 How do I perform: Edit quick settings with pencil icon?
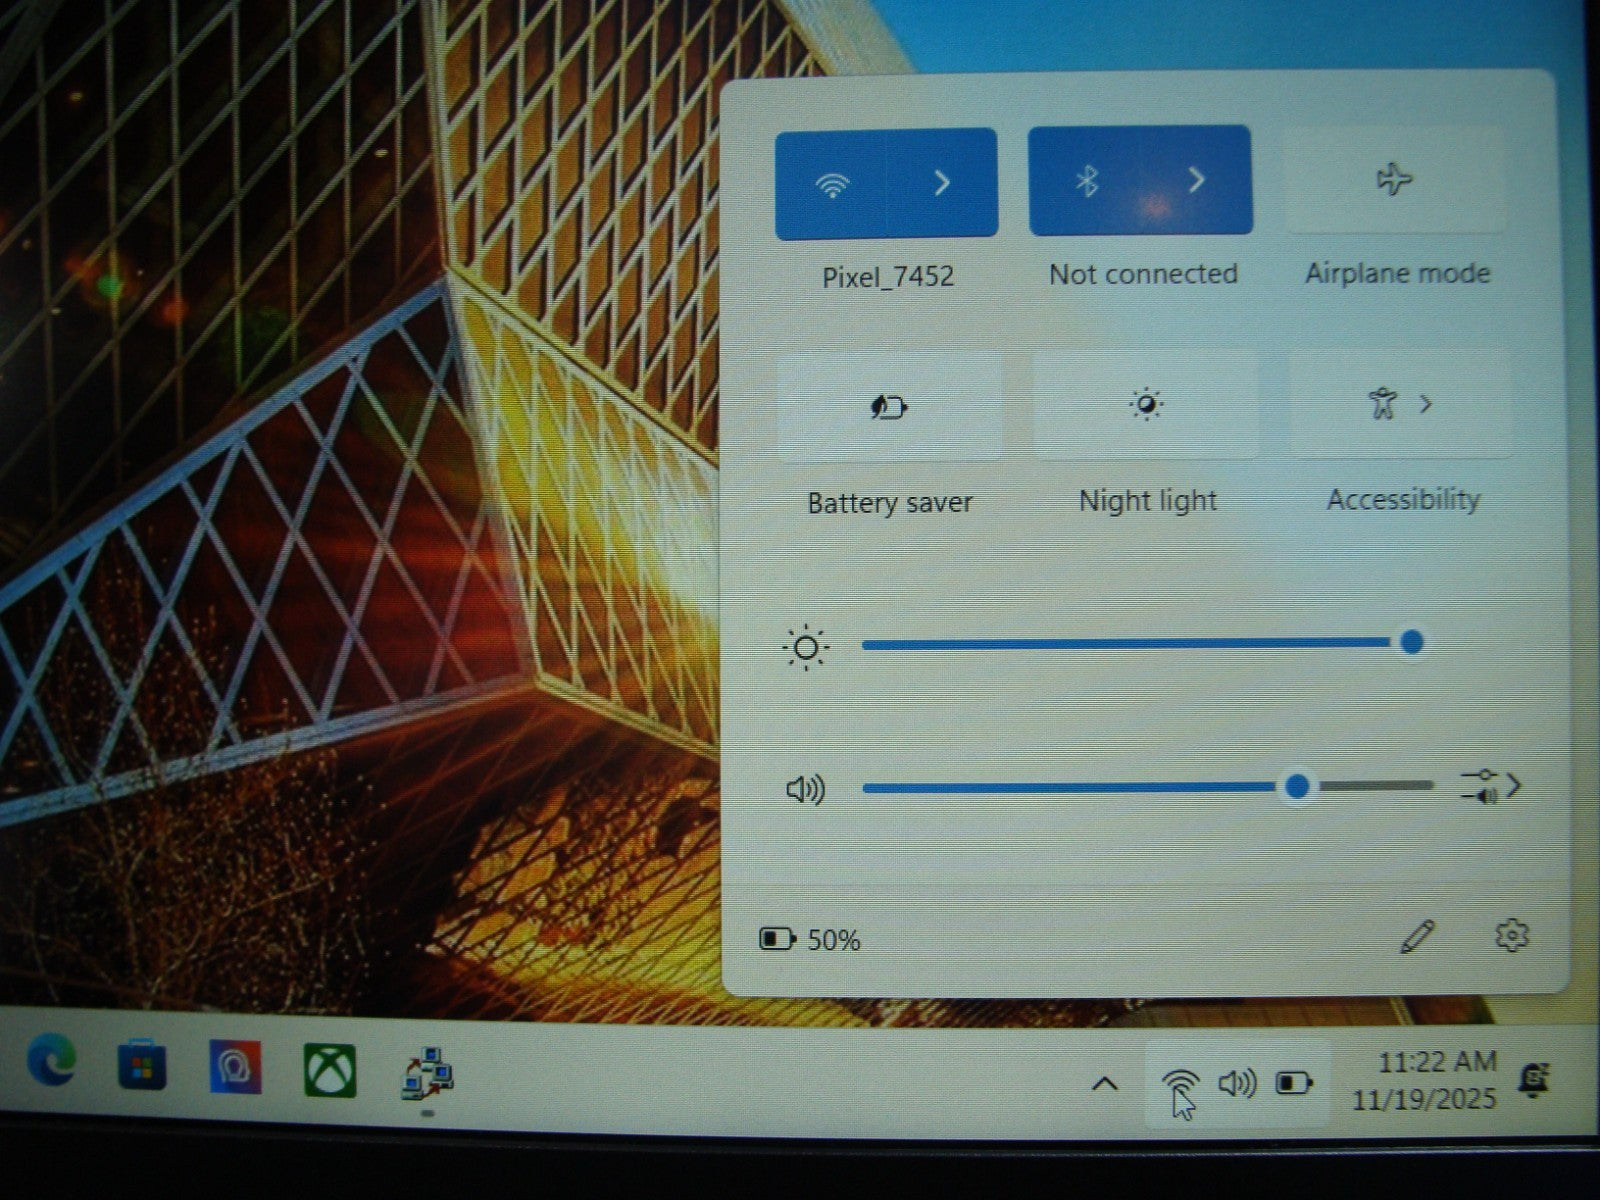[1417, 937]
